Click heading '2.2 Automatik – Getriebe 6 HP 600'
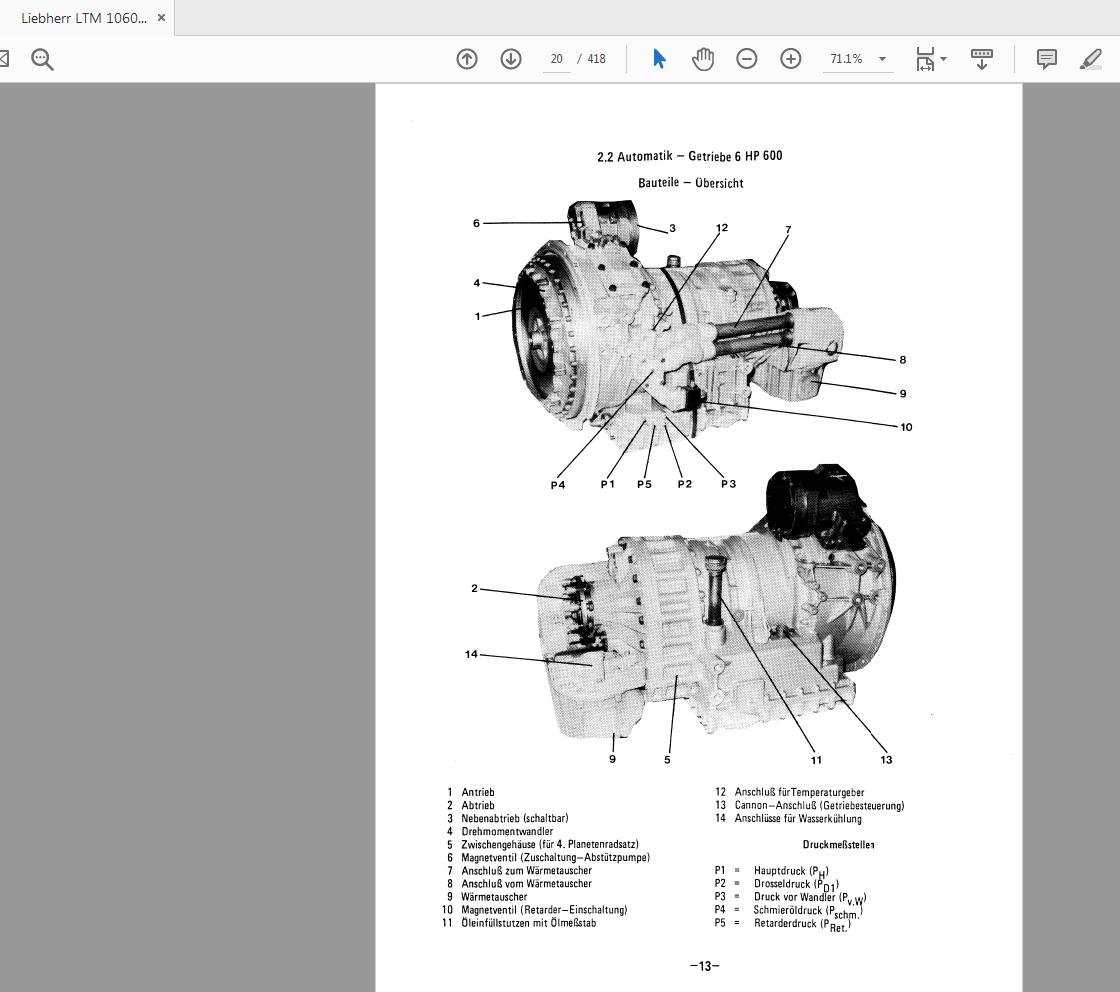The image size is (1120, 992). tap(690, 156)
